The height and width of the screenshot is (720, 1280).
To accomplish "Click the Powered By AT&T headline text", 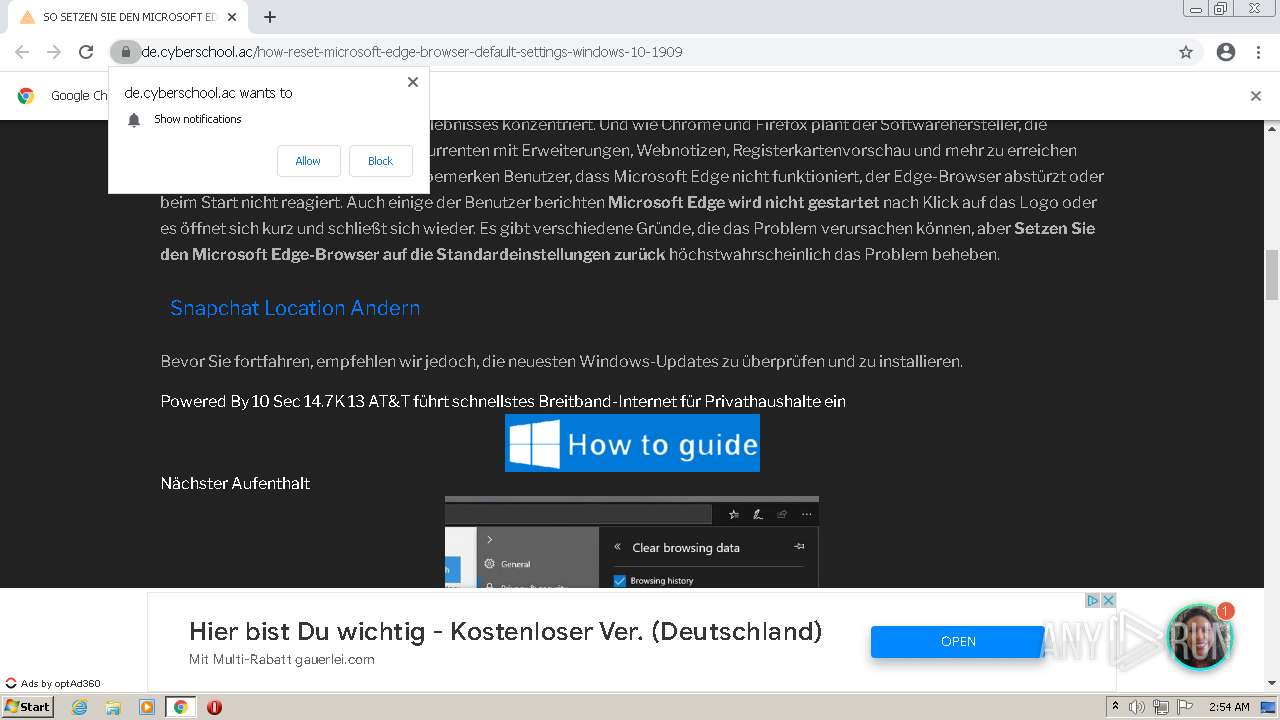I will (503, 401).
